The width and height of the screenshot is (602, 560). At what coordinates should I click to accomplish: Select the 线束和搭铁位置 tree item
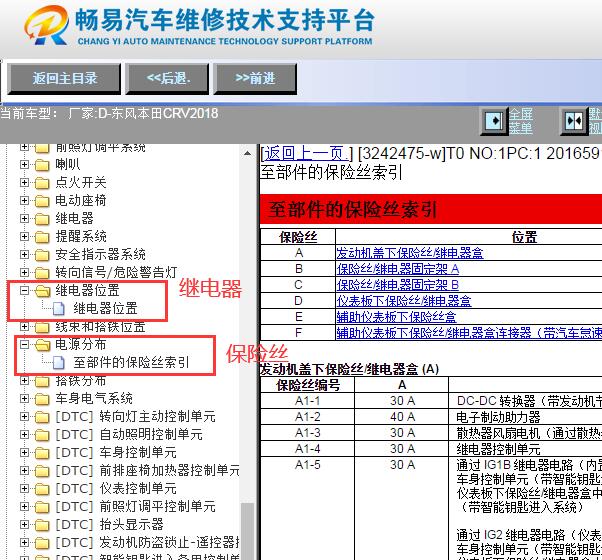click(x=100, y=327)
